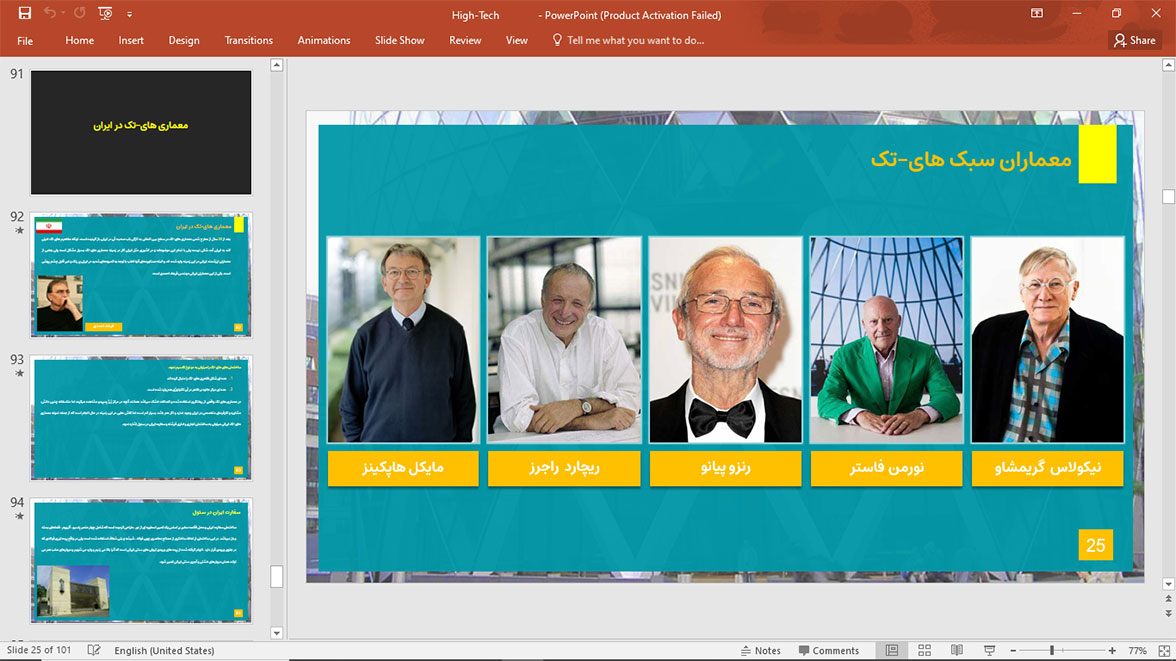The width and height of the screenshot is (1176, 661).
Task: Adjust the zoom slider handle
Action: click(x=1052, y=650)
